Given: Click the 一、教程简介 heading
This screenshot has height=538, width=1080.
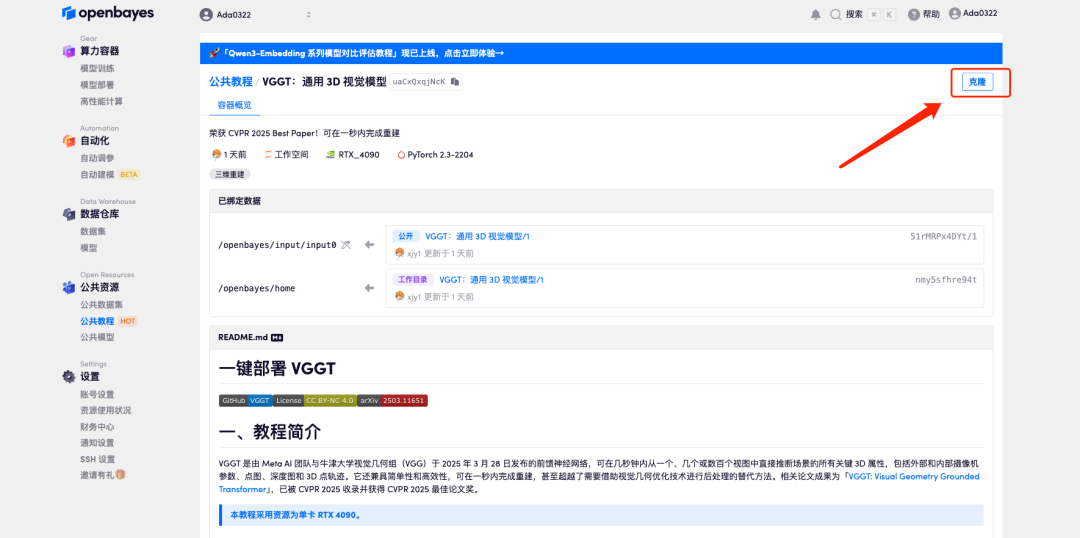Looking at the screenshot, I should coord(269,432).
